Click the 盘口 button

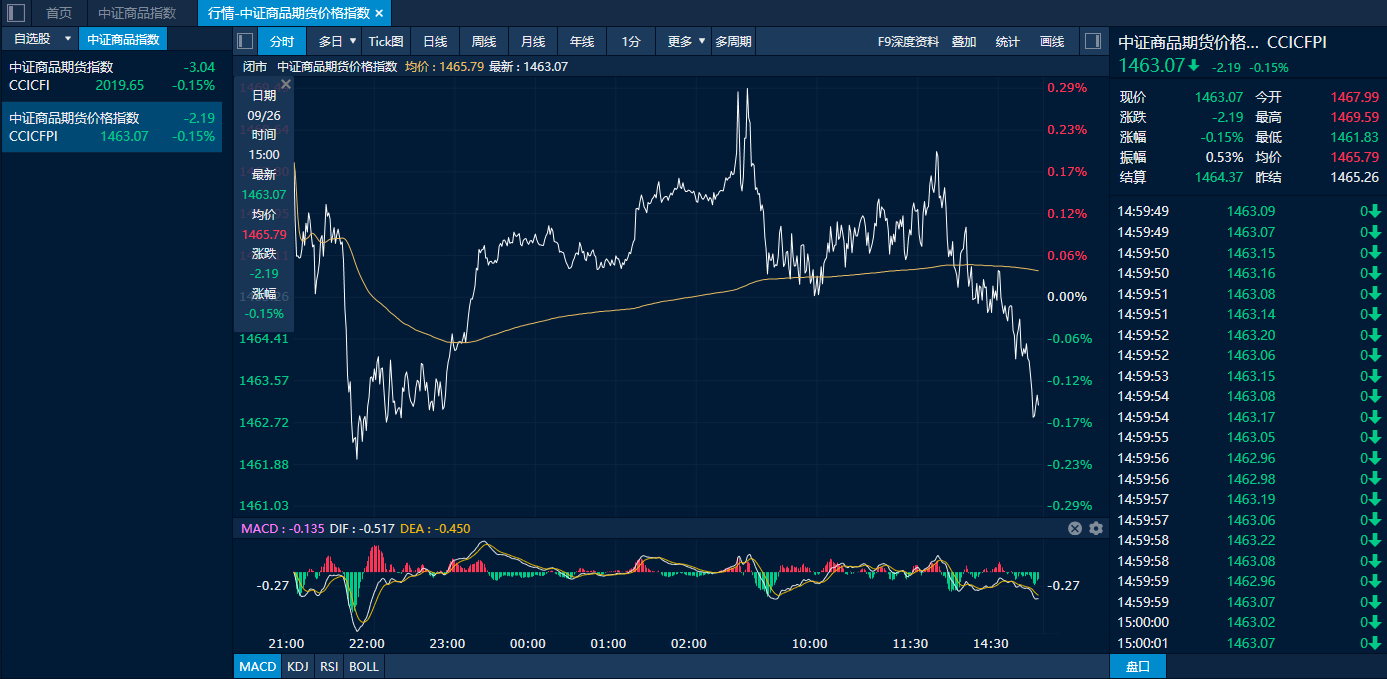1138,666
